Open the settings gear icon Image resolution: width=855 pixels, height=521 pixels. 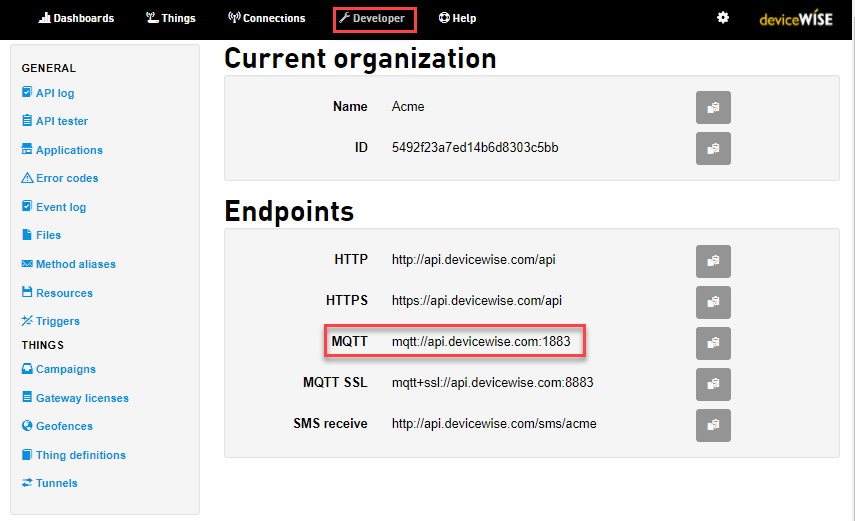click(x=723, y=18)
